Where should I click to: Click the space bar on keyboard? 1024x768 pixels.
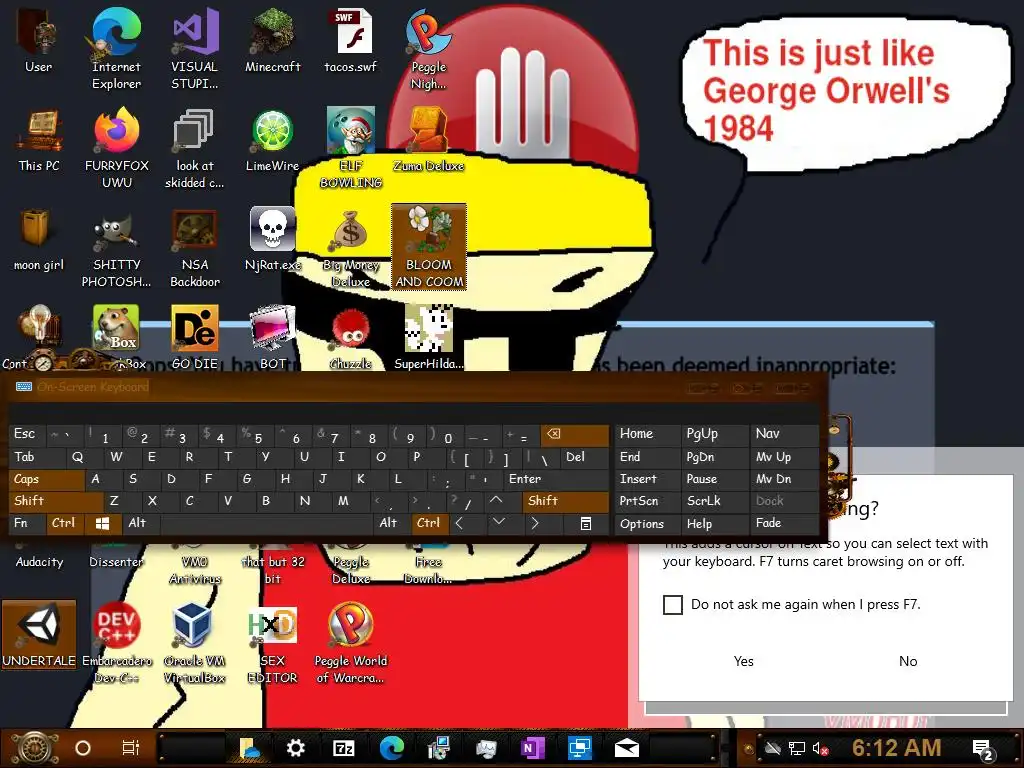tap(268, 523)
